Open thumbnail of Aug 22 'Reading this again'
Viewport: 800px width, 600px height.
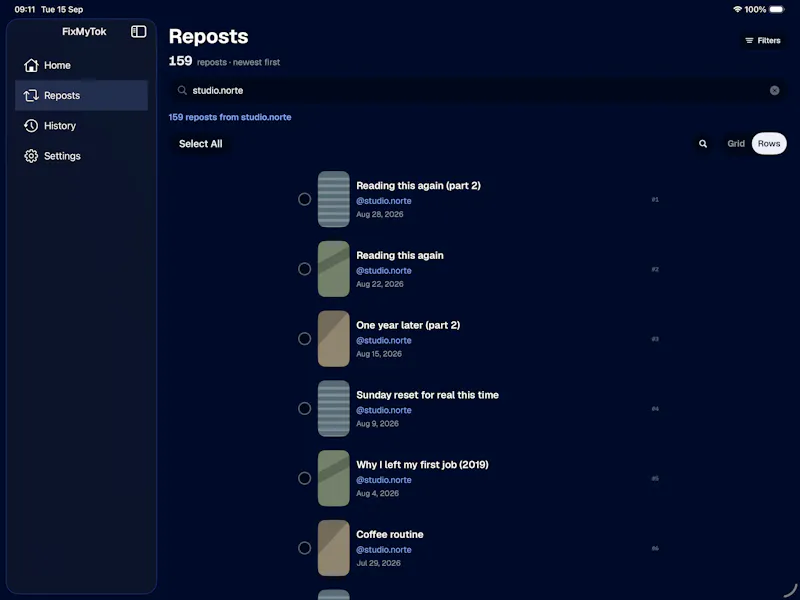click(334, 269)
